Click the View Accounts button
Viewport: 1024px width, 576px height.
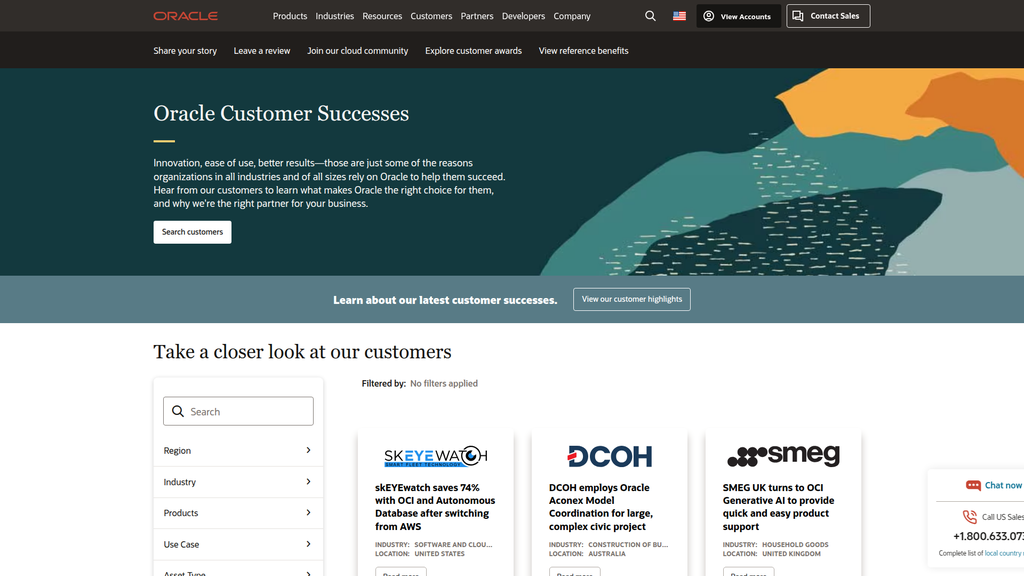click(x=738, y=16)
